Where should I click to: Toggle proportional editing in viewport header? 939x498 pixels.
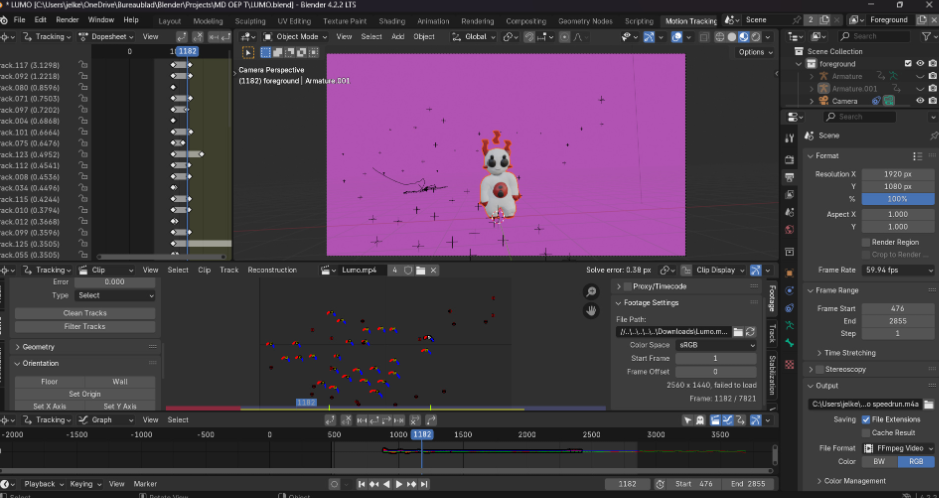tap(564, 37)
